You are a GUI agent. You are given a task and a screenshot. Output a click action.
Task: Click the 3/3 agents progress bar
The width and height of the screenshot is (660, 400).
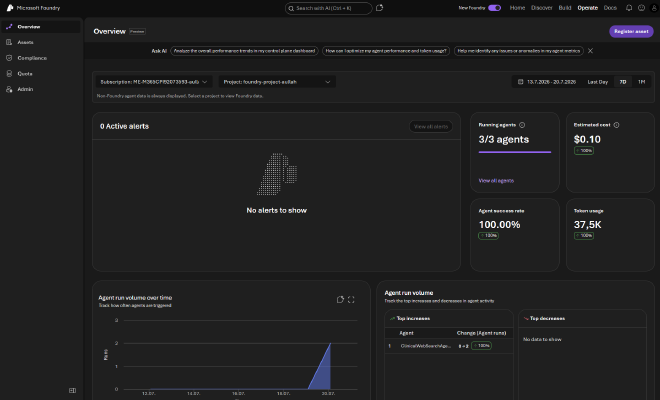(514, 152)
